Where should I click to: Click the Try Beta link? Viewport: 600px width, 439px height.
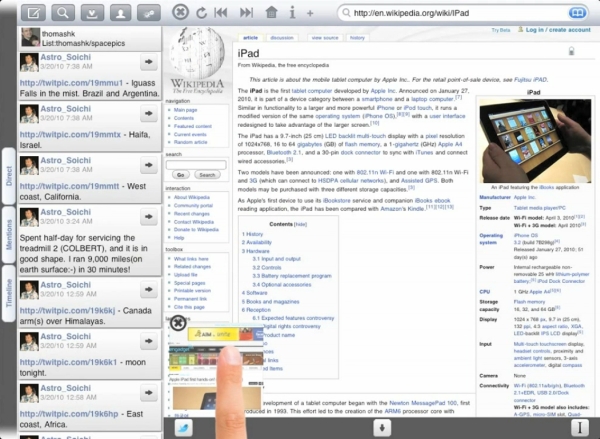coord(501,30)
